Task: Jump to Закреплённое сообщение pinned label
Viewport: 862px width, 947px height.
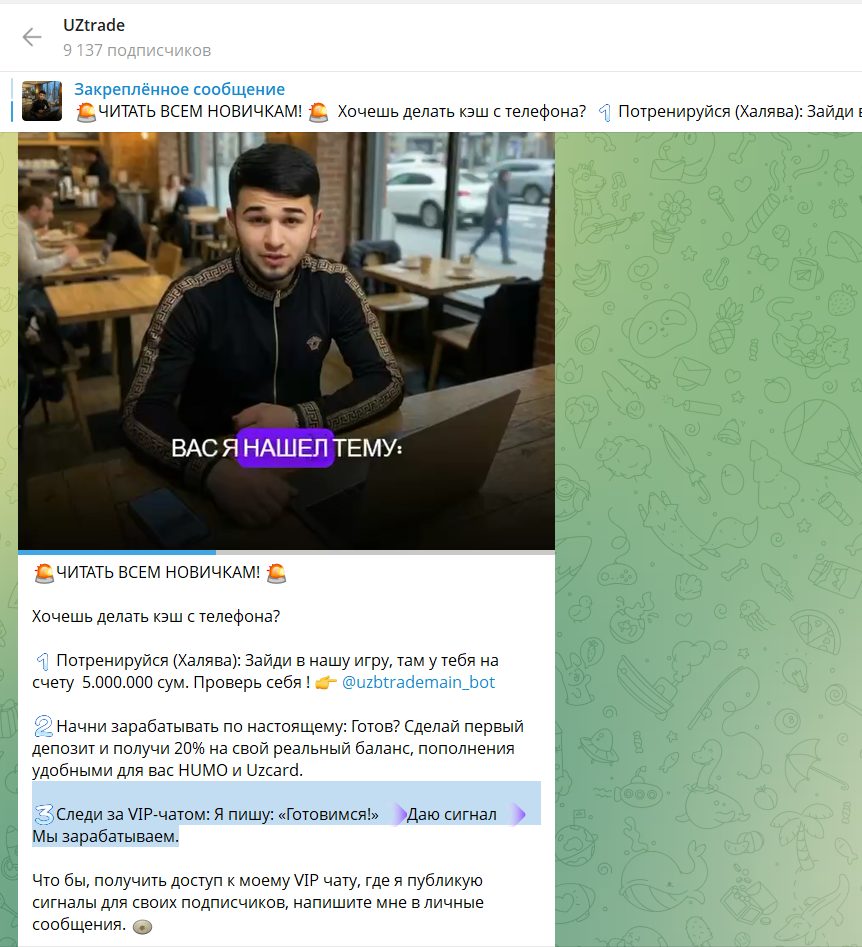Action: pos(179,89)
